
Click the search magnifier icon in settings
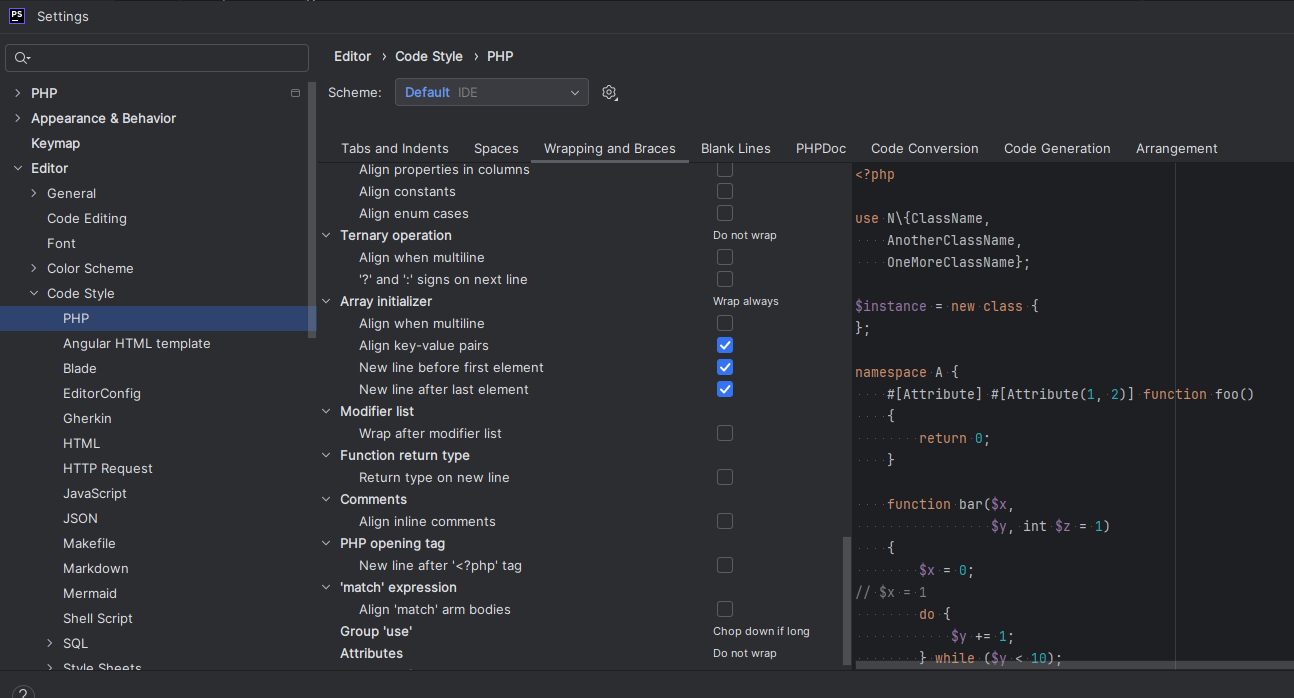pyautogui.click(x=22, y=58)
